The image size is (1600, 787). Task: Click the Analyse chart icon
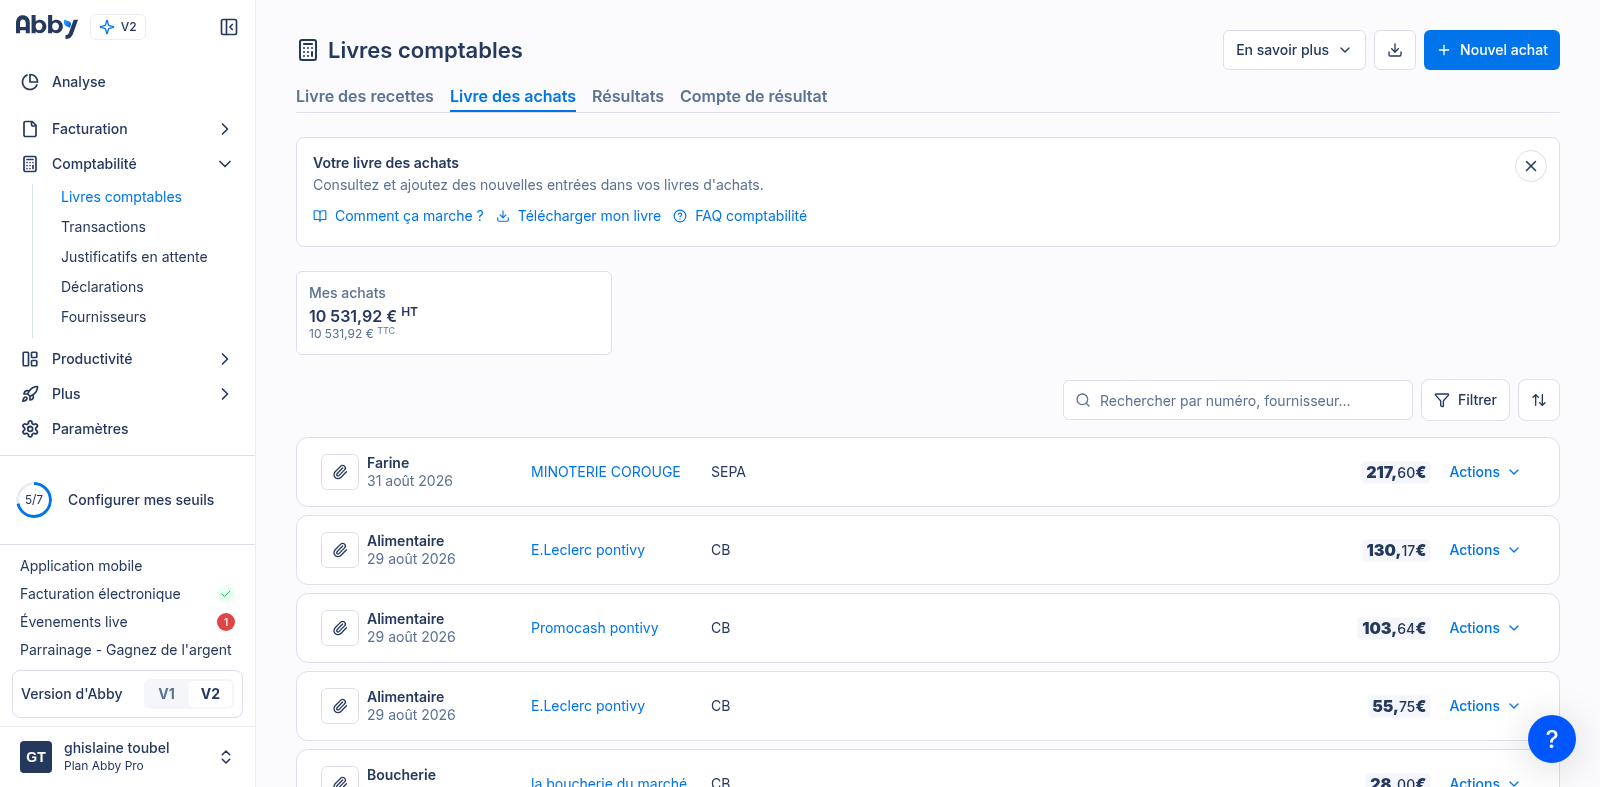point(30,82)
